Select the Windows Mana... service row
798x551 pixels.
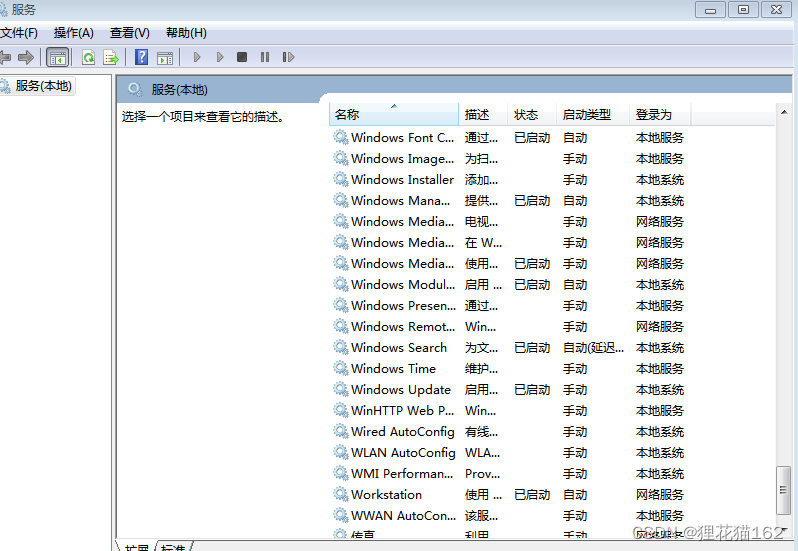pos(509,200)
